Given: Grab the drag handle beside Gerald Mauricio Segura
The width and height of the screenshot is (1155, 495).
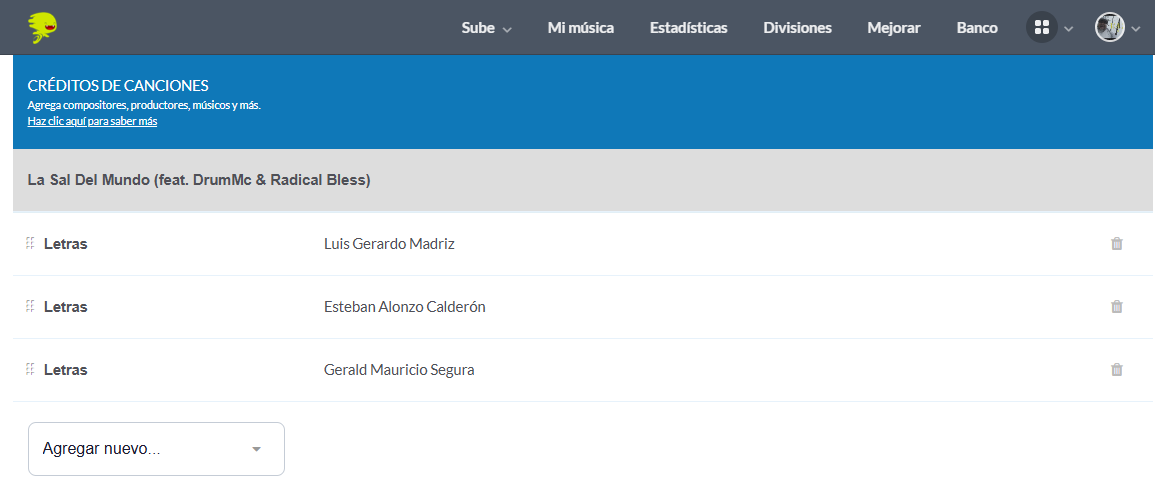Looking at the screenshot, I should point(30,370).
